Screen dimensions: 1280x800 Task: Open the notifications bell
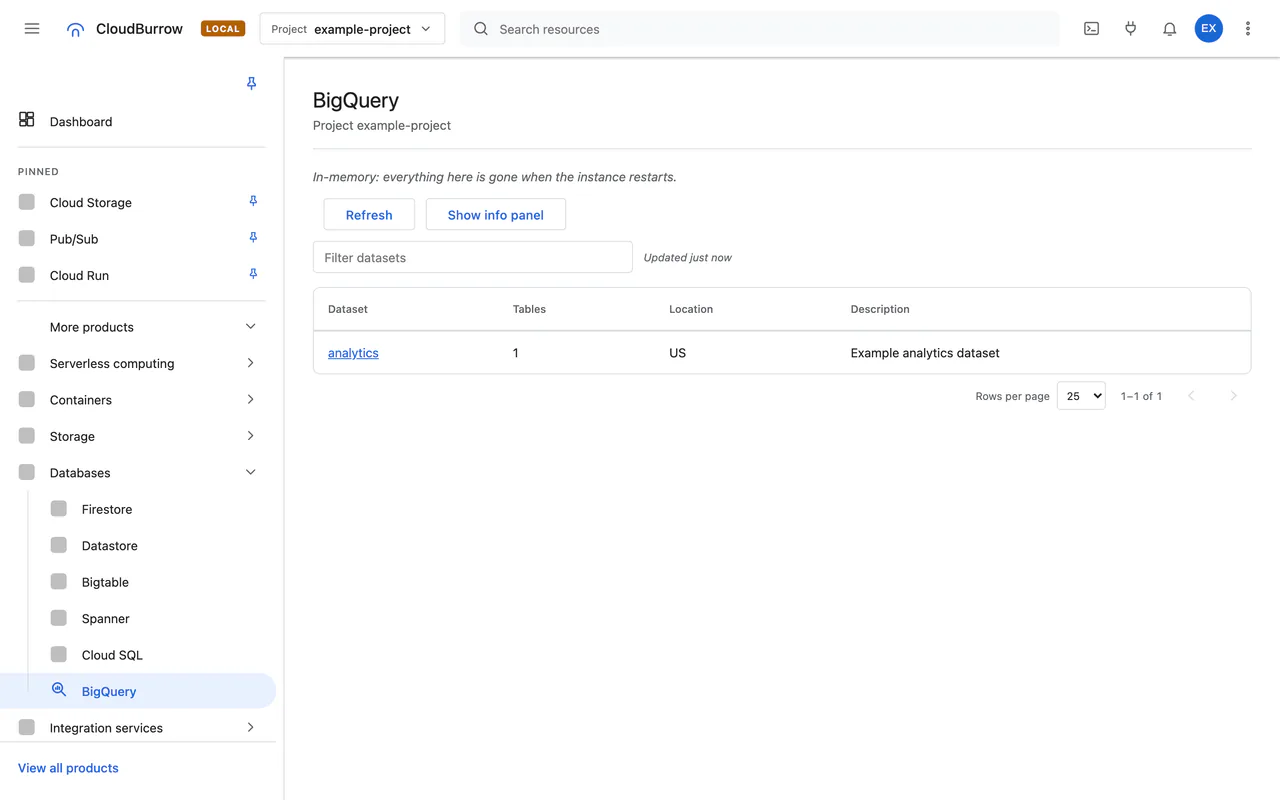1169,29
